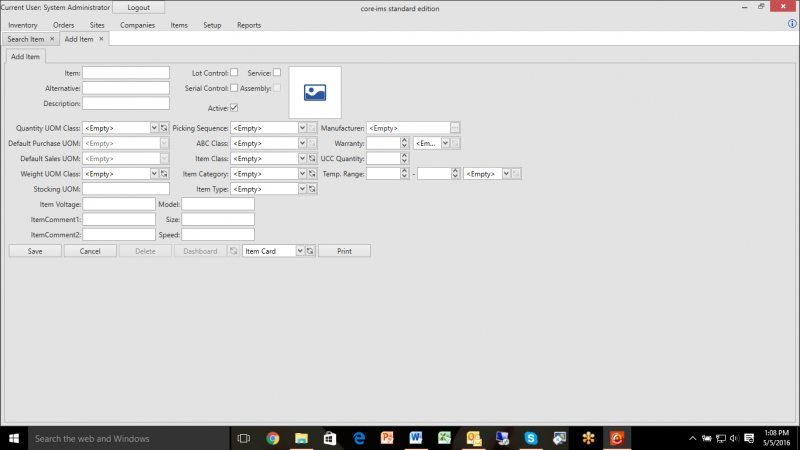800x450 pixels.
Task: Open the Action Center notifications icon
Action: pyautogui.click(x=749, y=438)
